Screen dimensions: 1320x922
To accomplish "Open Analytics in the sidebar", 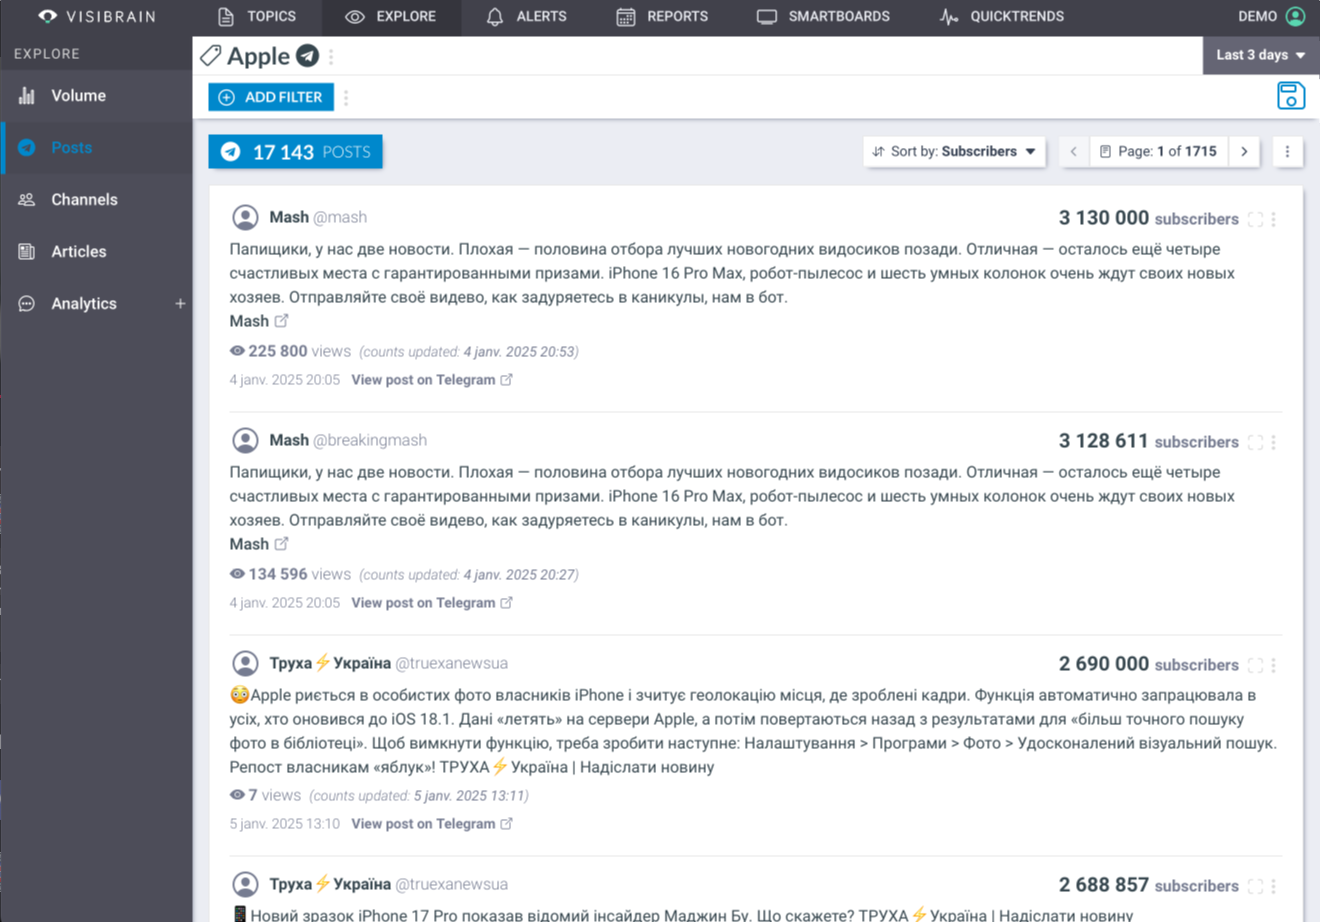I will click(84, 303).
